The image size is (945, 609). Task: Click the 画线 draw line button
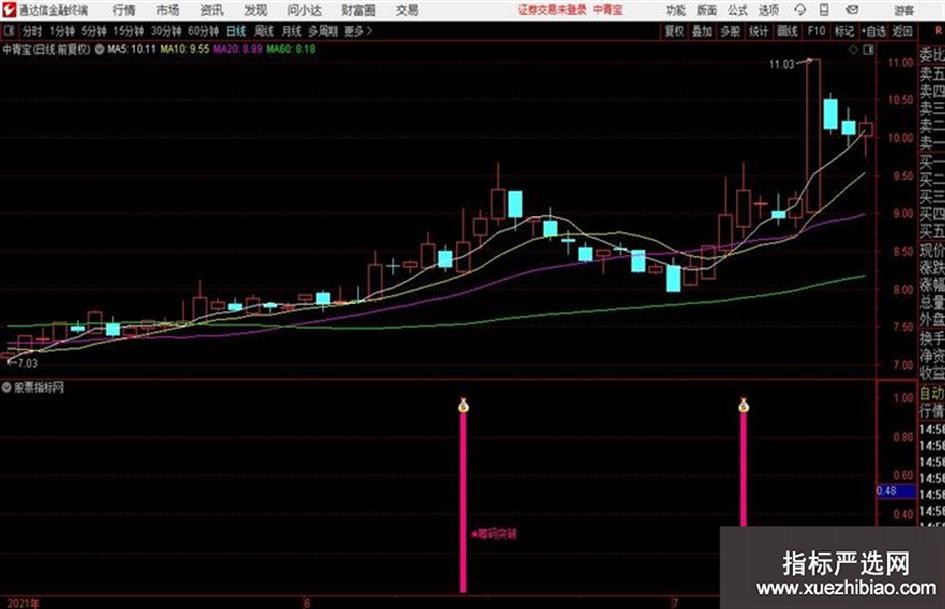click(787, 31)
